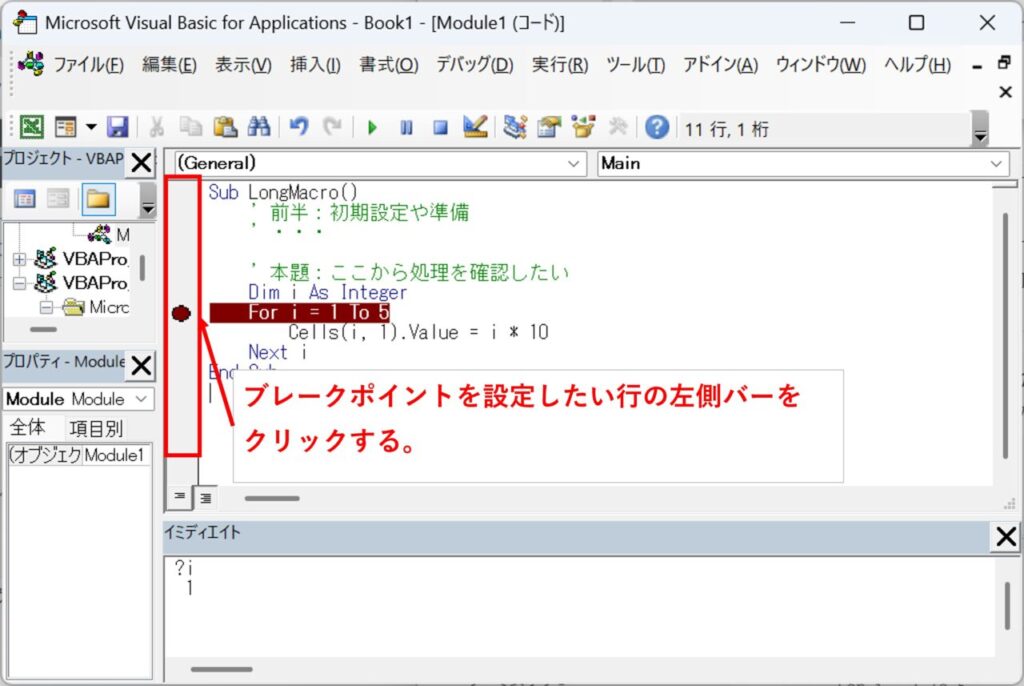The height and width of the screenshot is (686, 1024).
Task: Select the second VBAProject tree item
Action: [x=95, y=283]
